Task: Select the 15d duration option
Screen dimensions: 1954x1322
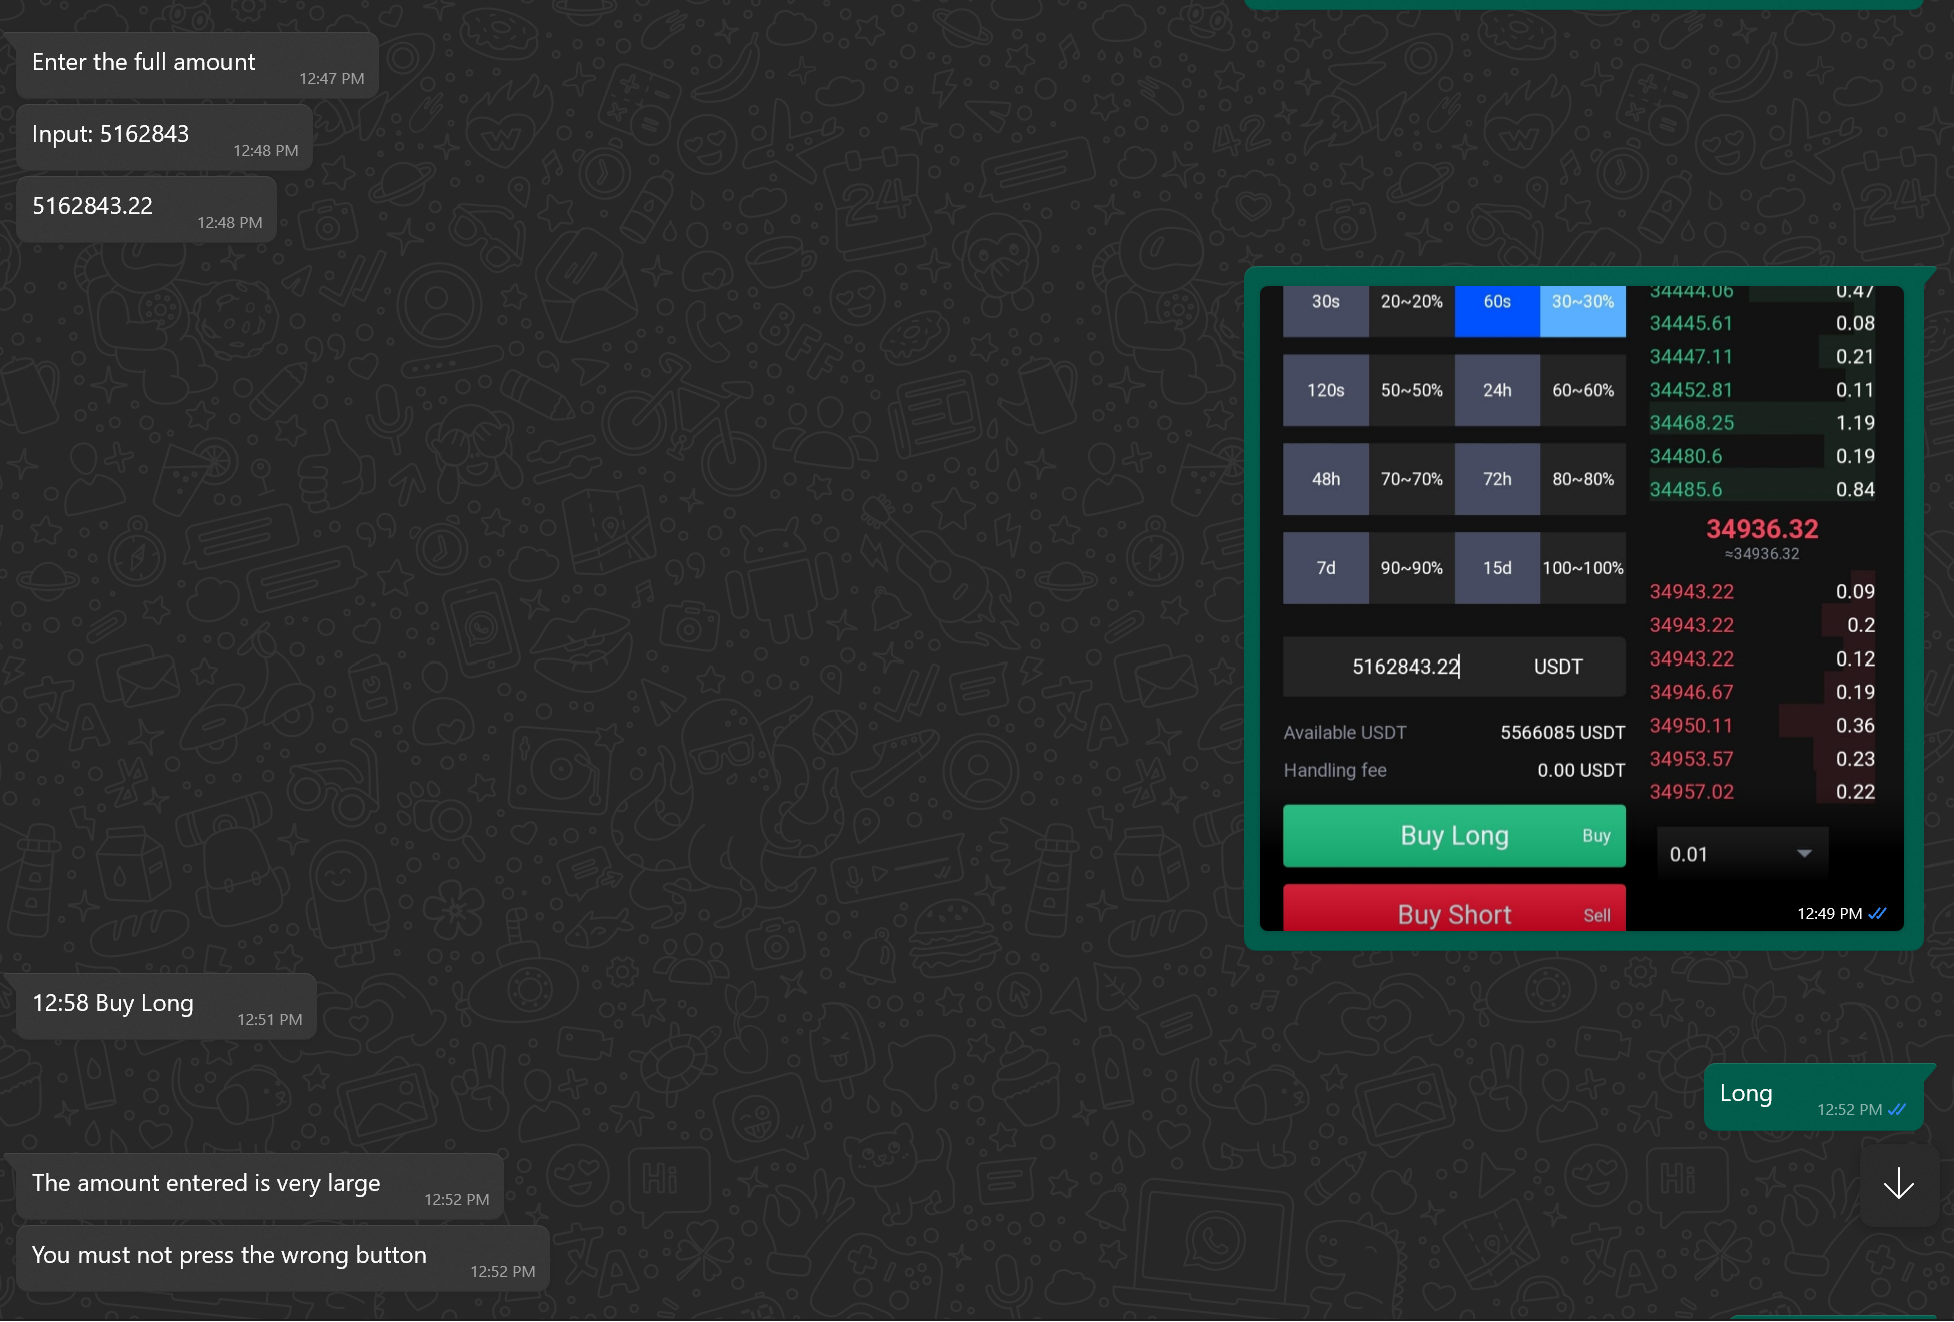Action: (1496, 568)
